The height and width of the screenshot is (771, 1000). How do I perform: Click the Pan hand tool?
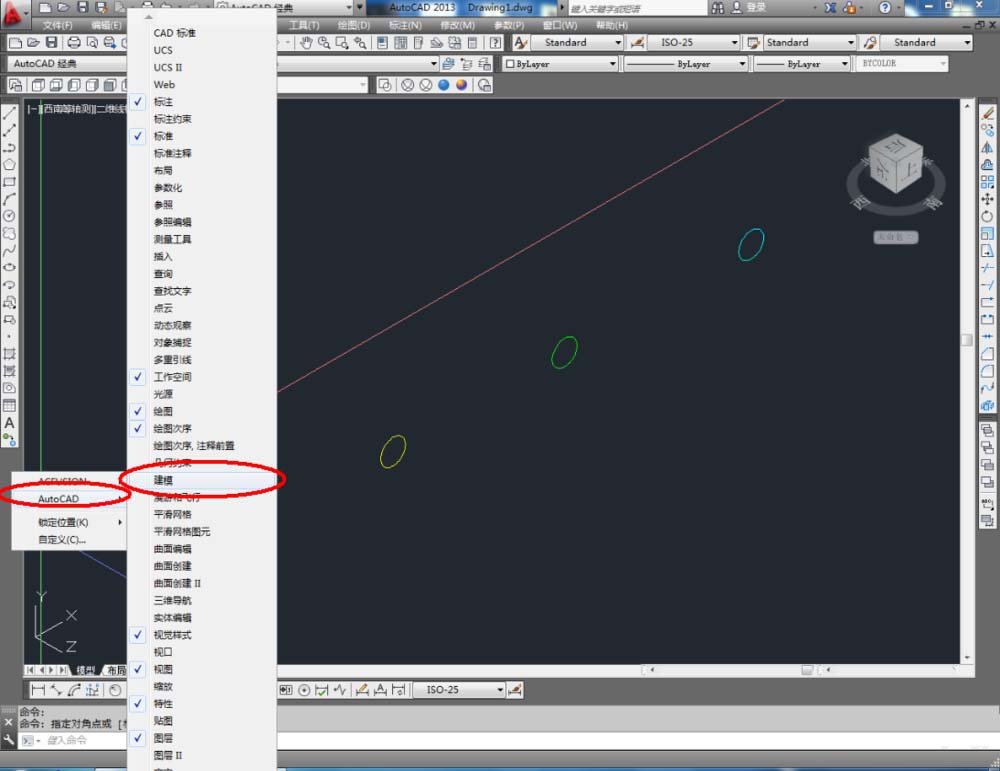point(307,43)
